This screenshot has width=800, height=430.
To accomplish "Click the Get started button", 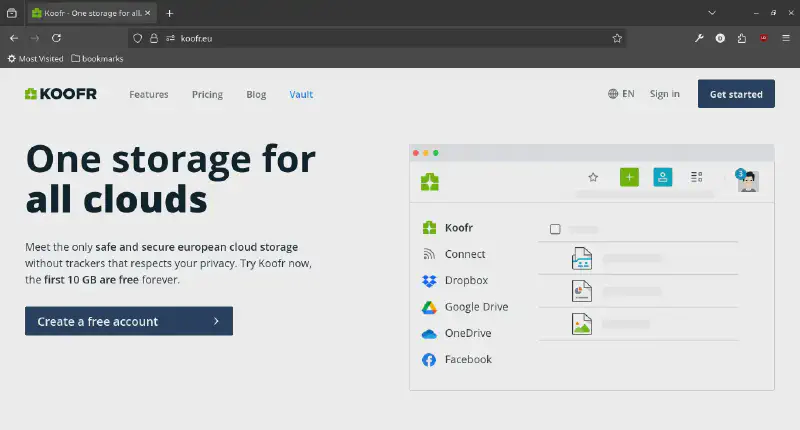I will point(736,94).
